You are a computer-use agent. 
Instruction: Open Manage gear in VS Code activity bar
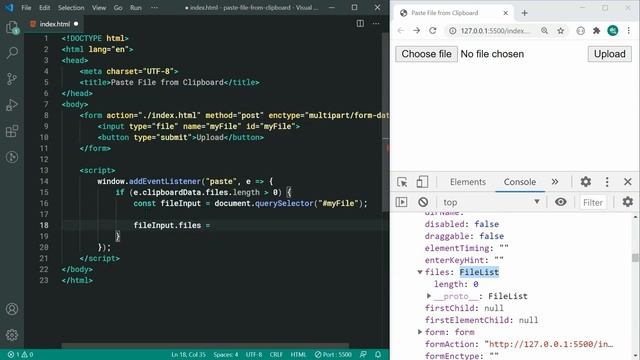click(12, 335)
